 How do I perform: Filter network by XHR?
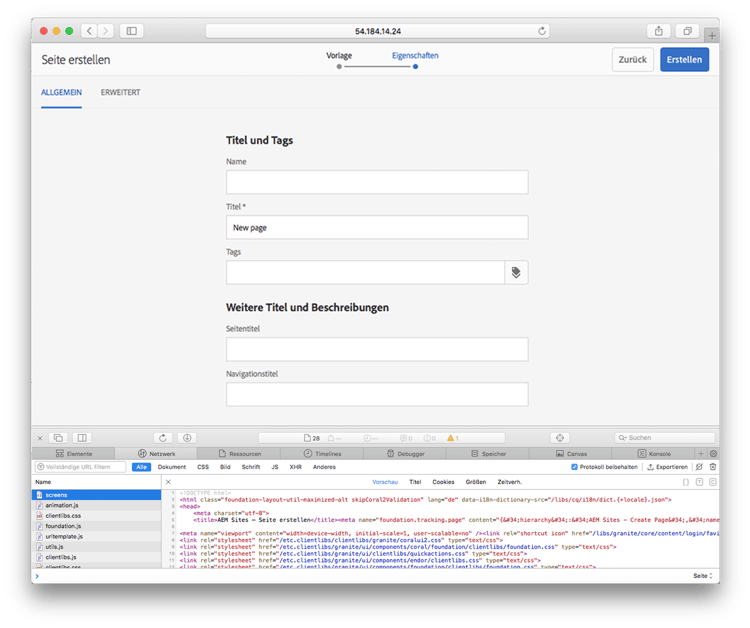[296, 467]
